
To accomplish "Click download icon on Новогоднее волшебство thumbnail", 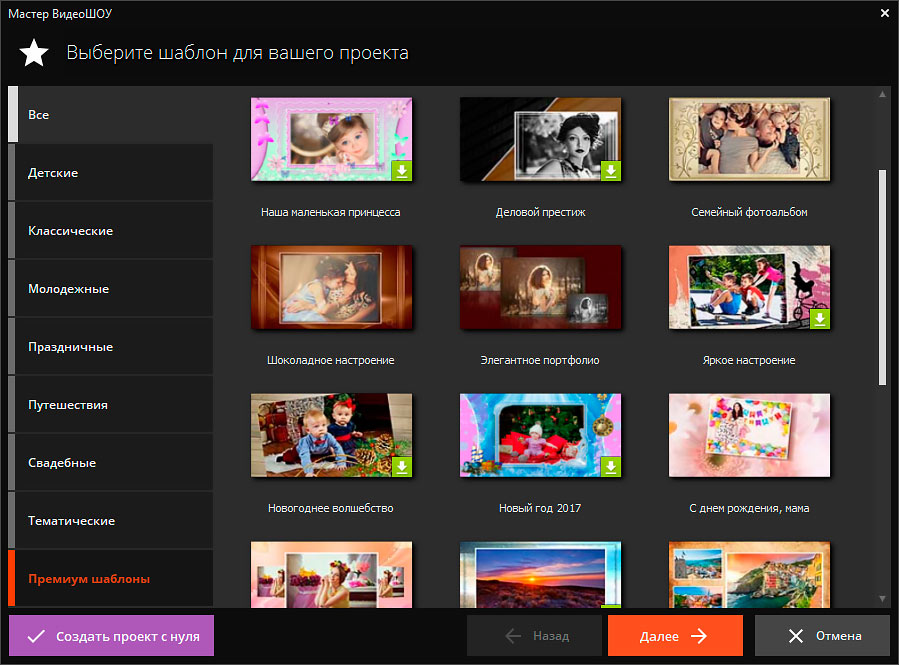I will (401, 467).
